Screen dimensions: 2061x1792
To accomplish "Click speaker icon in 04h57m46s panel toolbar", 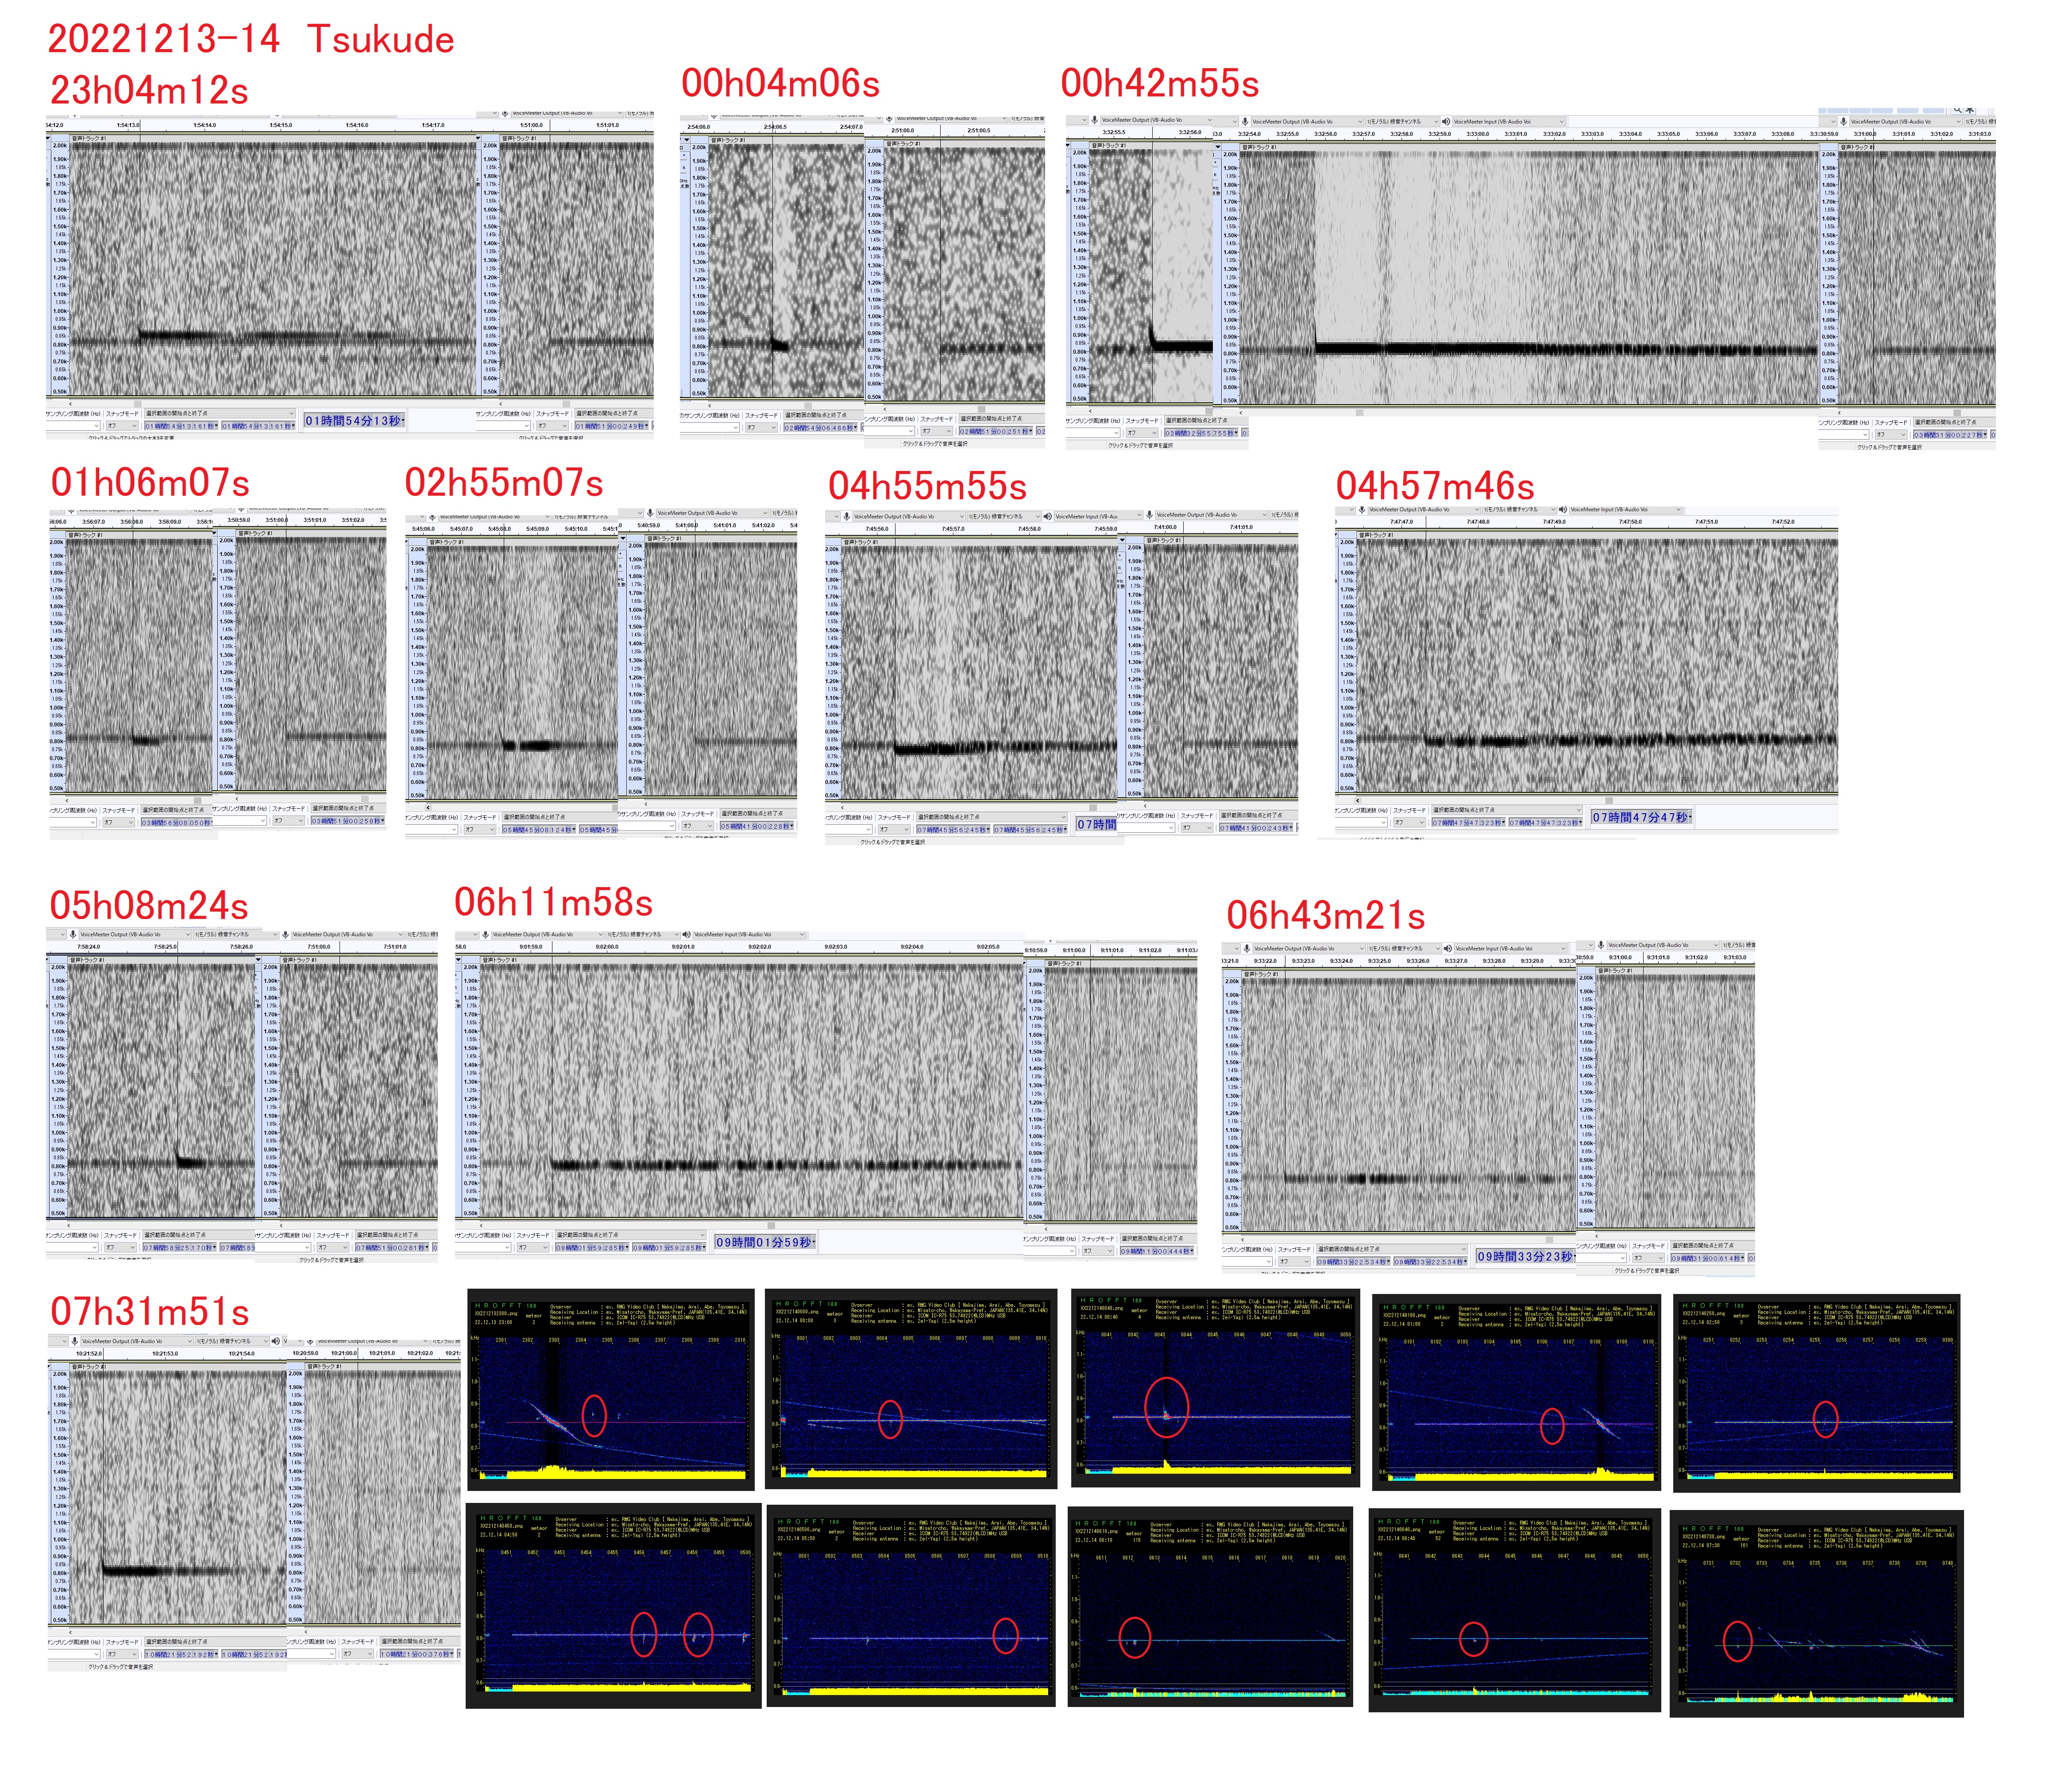I will [x=1563, y=510].
